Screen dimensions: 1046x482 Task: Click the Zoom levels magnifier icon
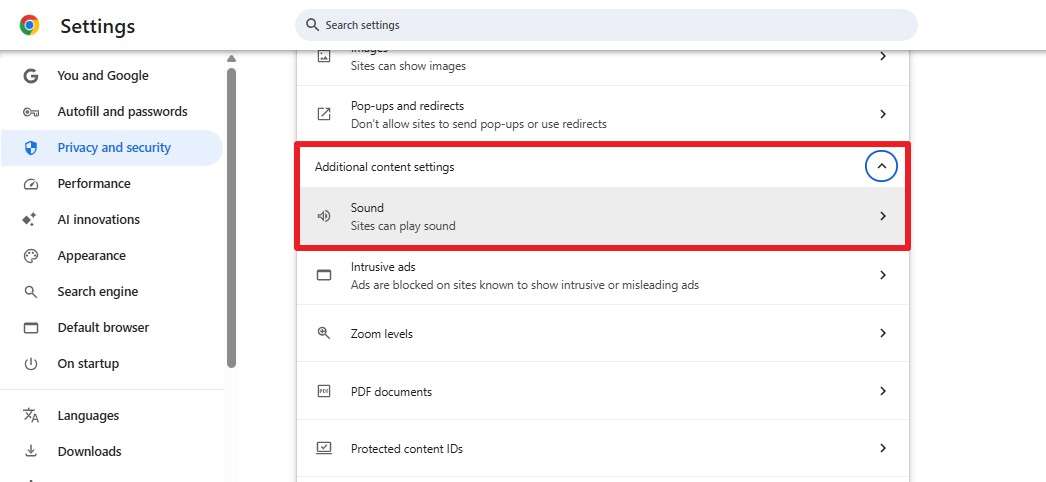(324, 333)
